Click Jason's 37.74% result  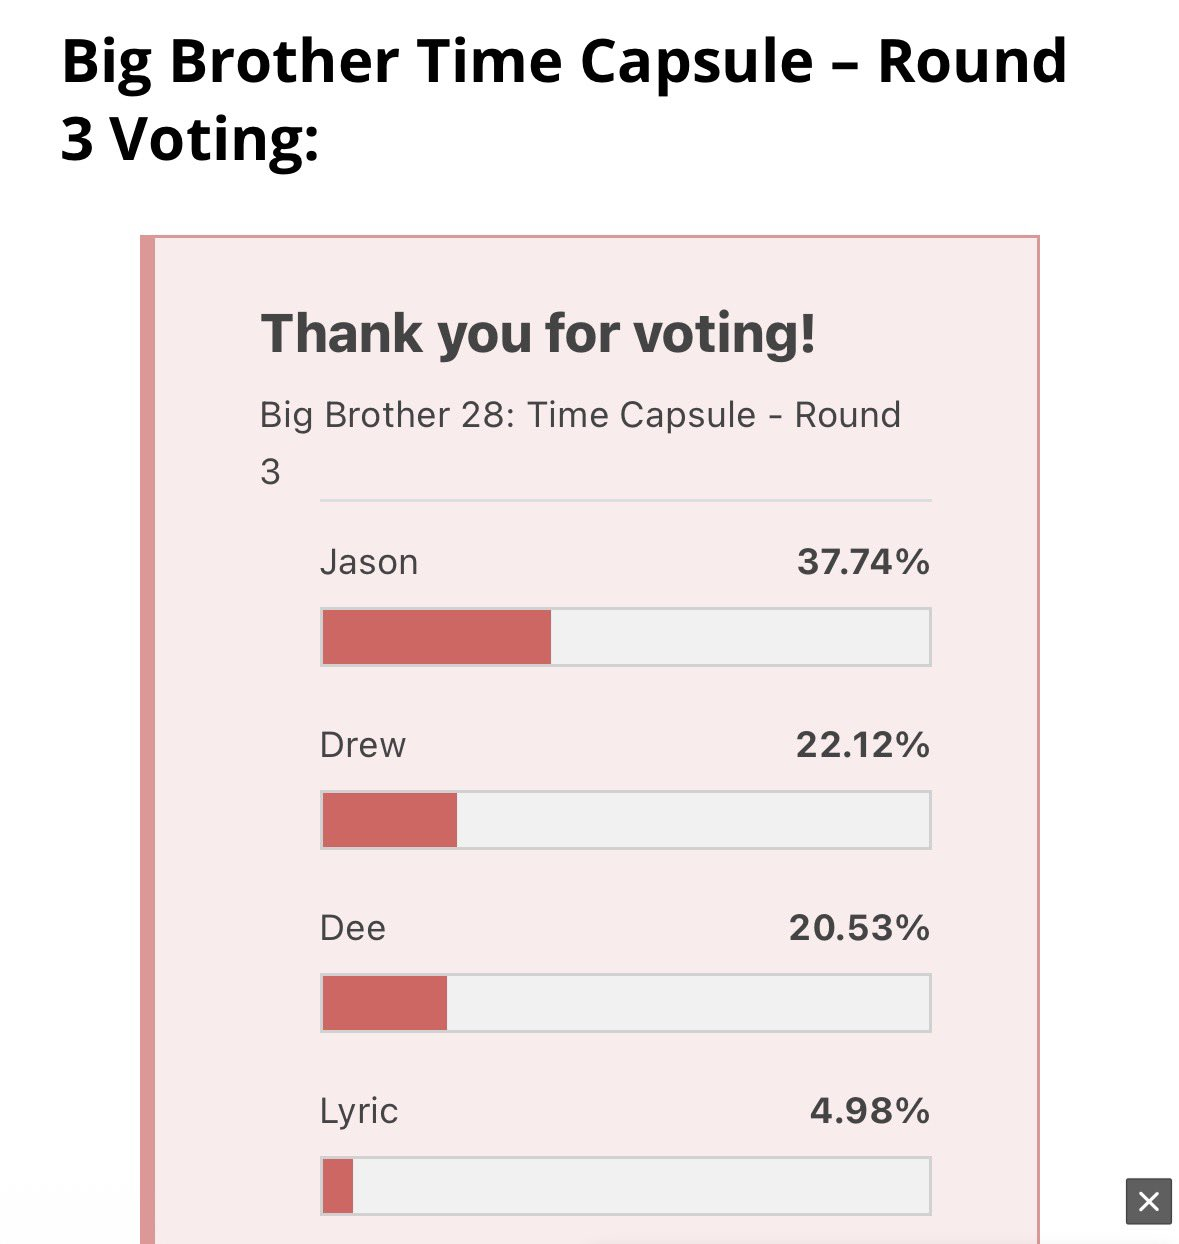[x=864, y=563]
